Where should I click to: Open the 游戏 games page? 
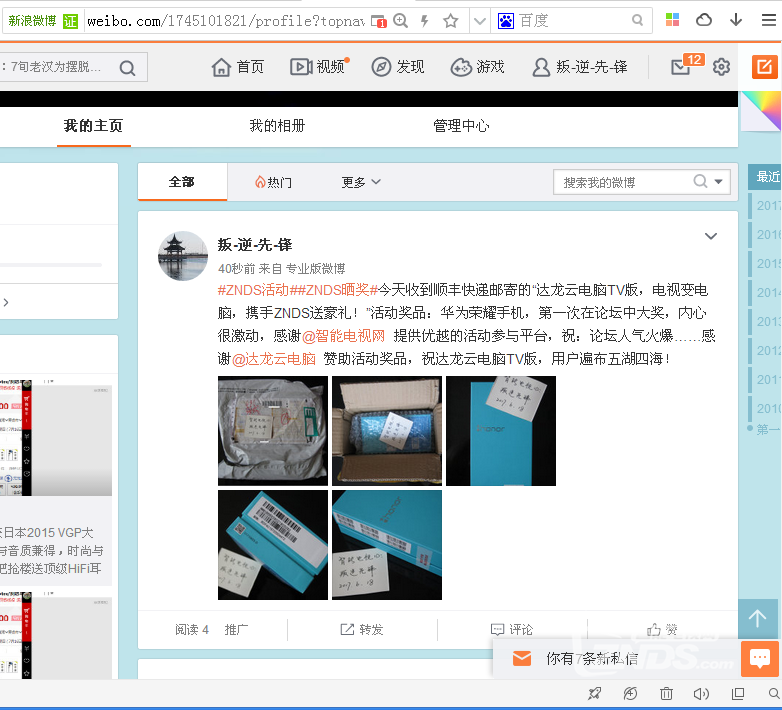pos(477,67)
